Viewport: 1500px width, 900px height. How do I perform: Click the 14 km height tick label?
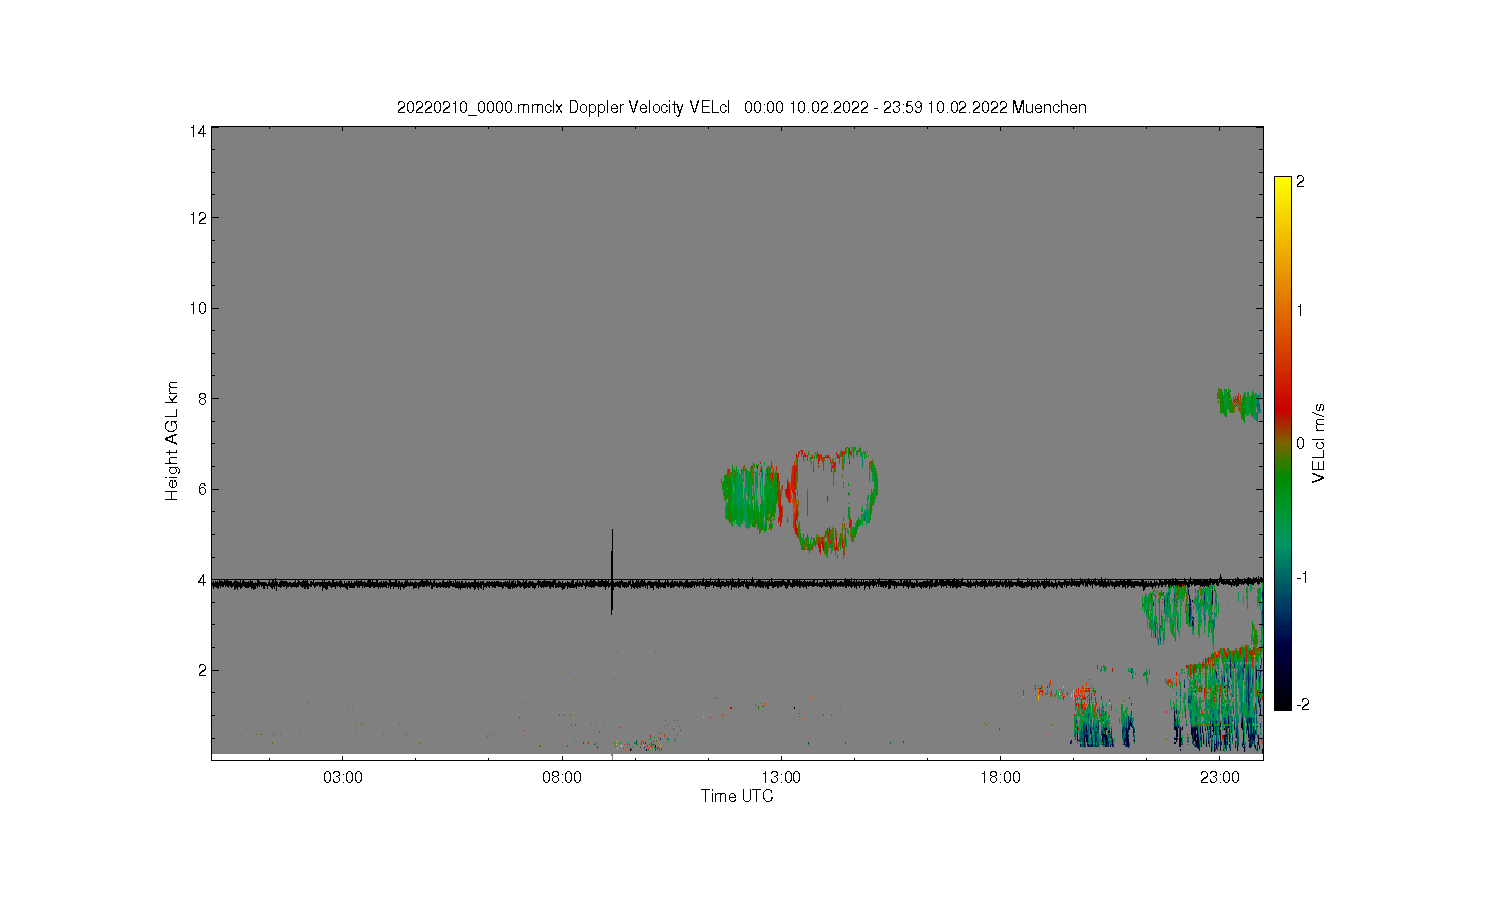click(198, 131)
